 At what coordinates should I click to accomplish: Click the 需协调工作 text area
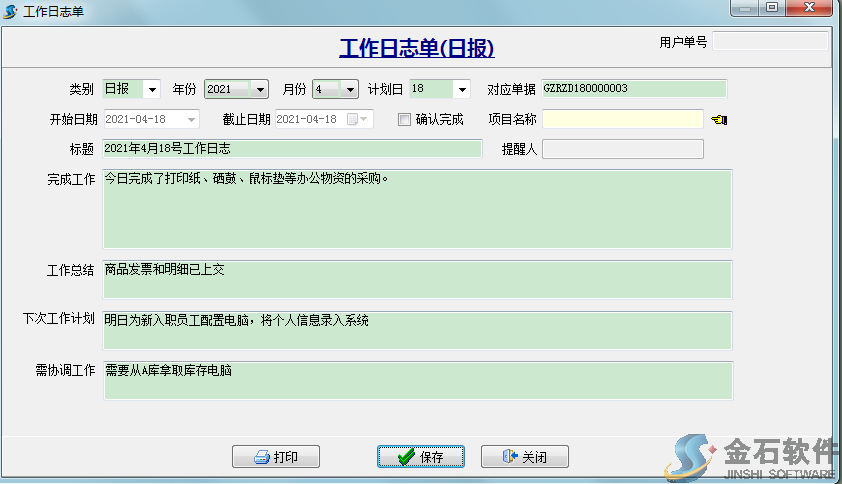tap(417, 380)
